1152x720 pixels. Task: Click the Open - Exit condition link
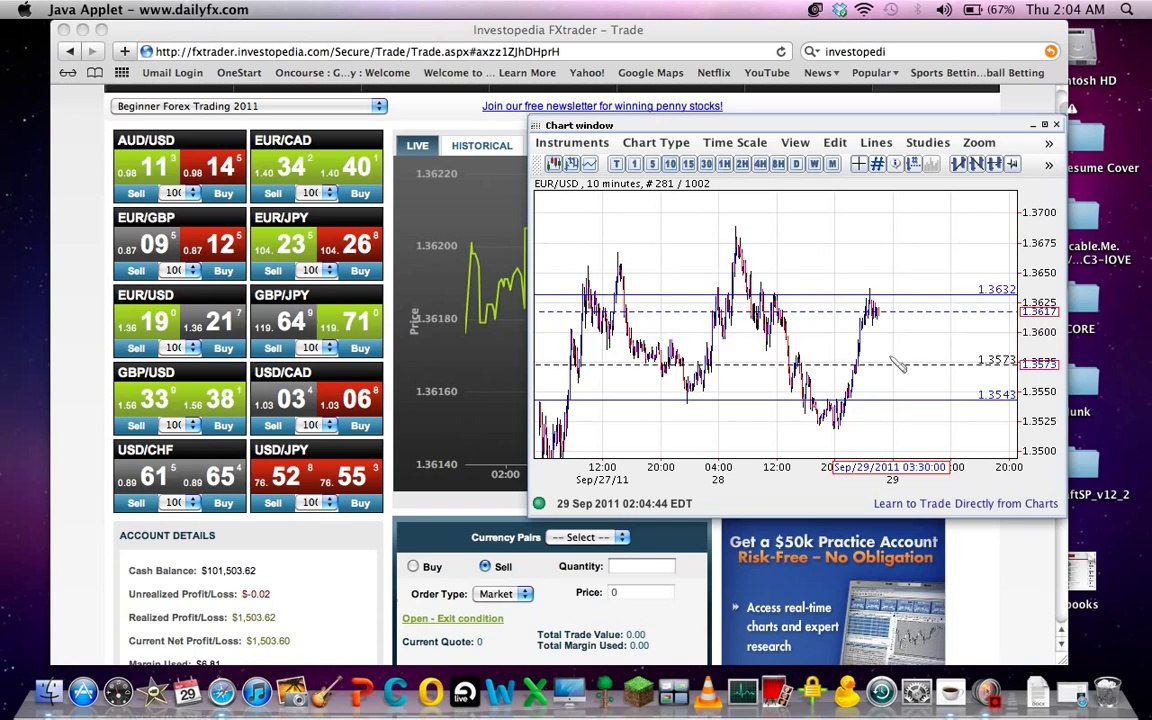(452, 618)
